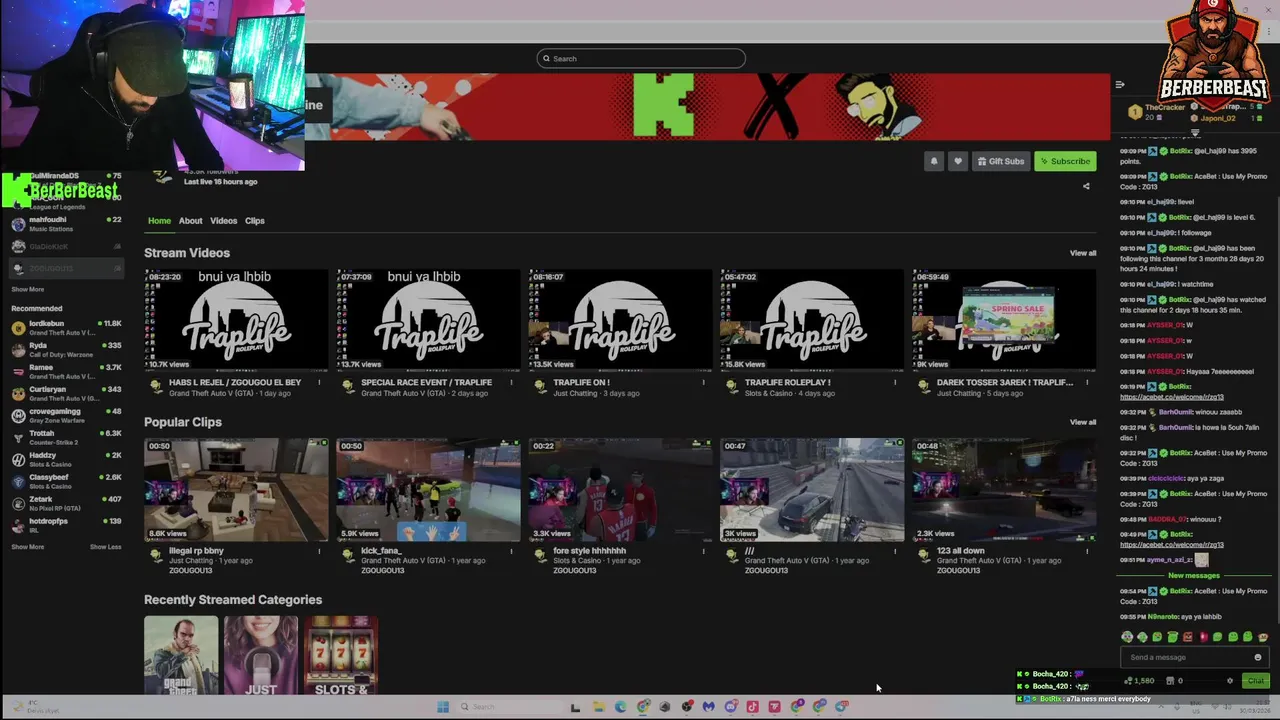Open crowegamingg recommended channel
This screenshot has height=720, width=1280.
tap(66, 415)
